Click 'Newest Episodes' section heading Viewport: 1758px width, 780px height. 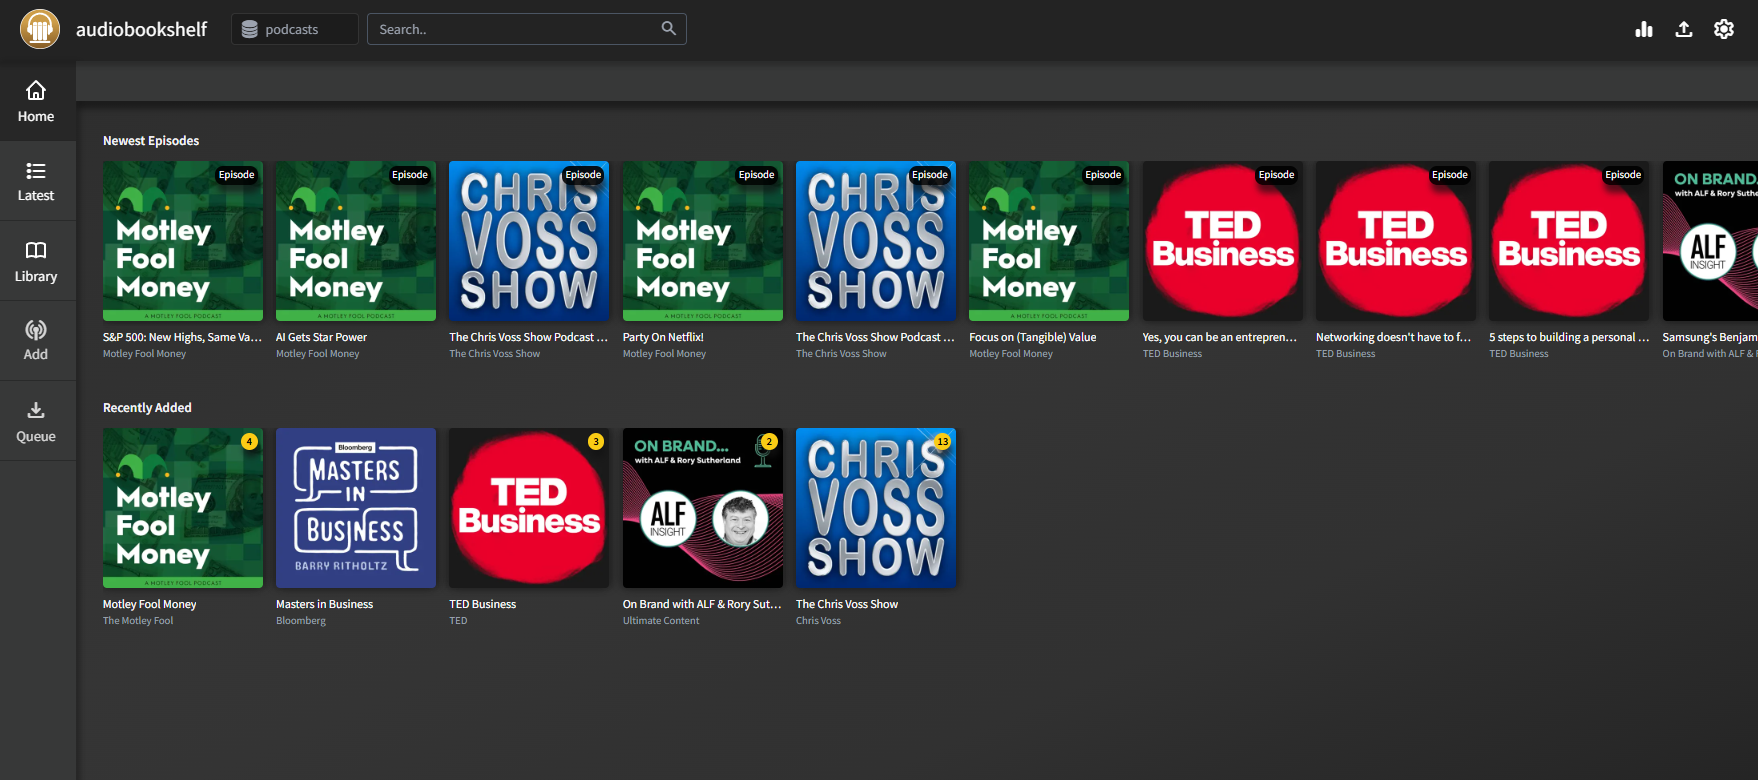[x=151, y=141]
